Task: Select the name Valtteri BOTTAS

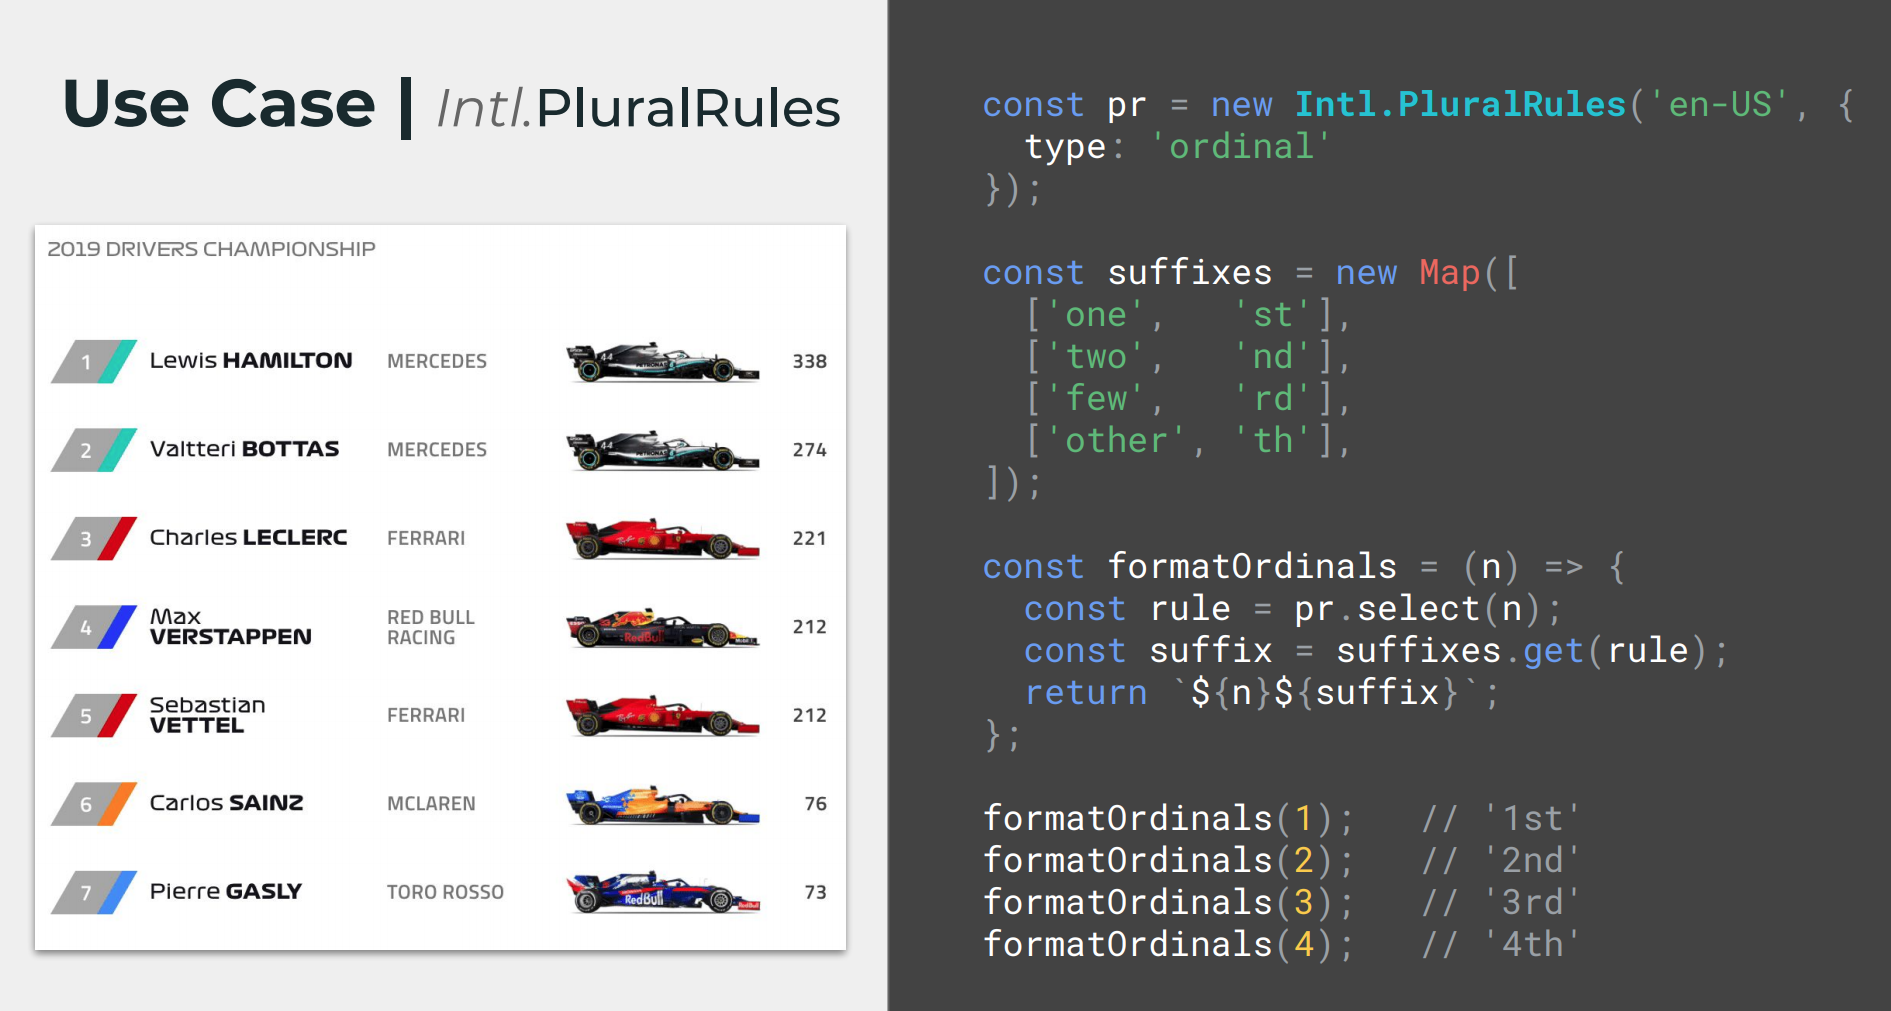Action: 244,449
